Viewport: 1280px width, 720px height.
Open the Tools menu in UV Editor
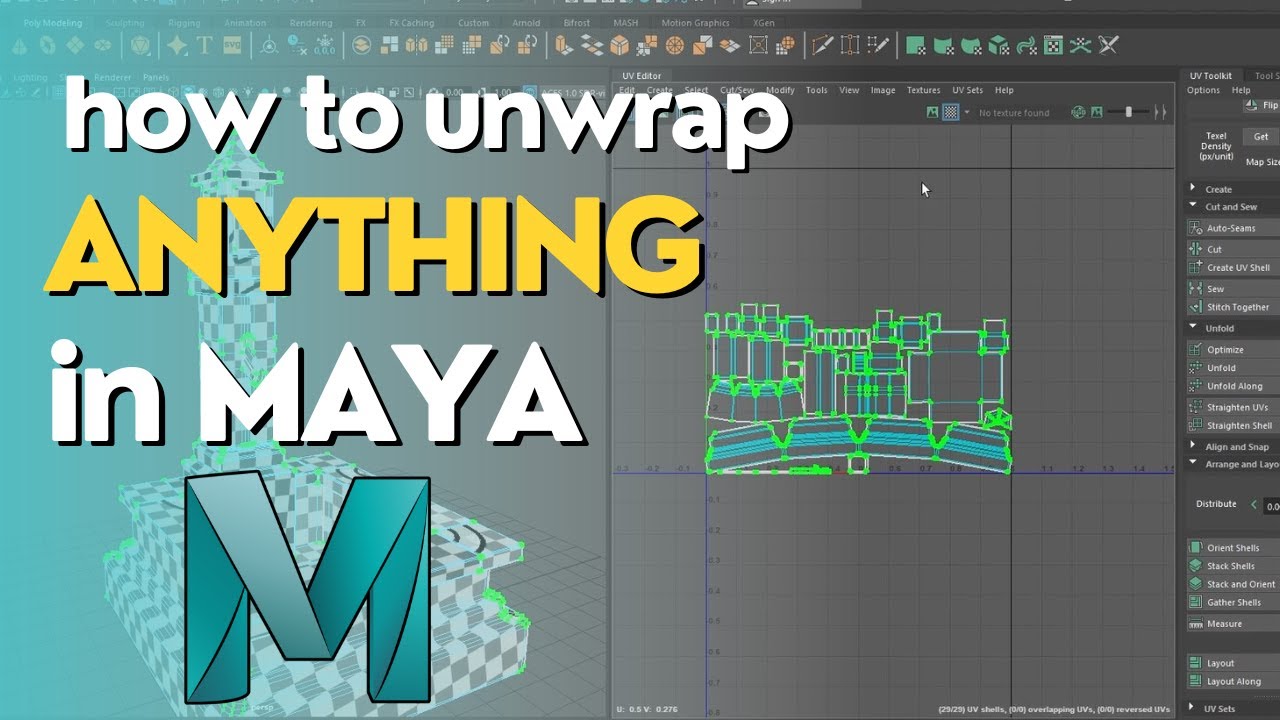(817, 90)
